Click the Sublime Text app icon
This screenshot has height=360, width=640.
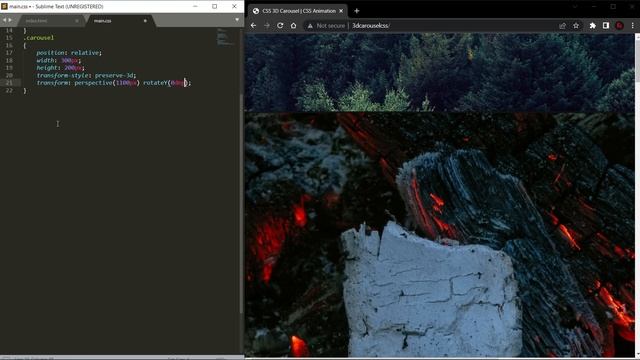coord(4,7)
